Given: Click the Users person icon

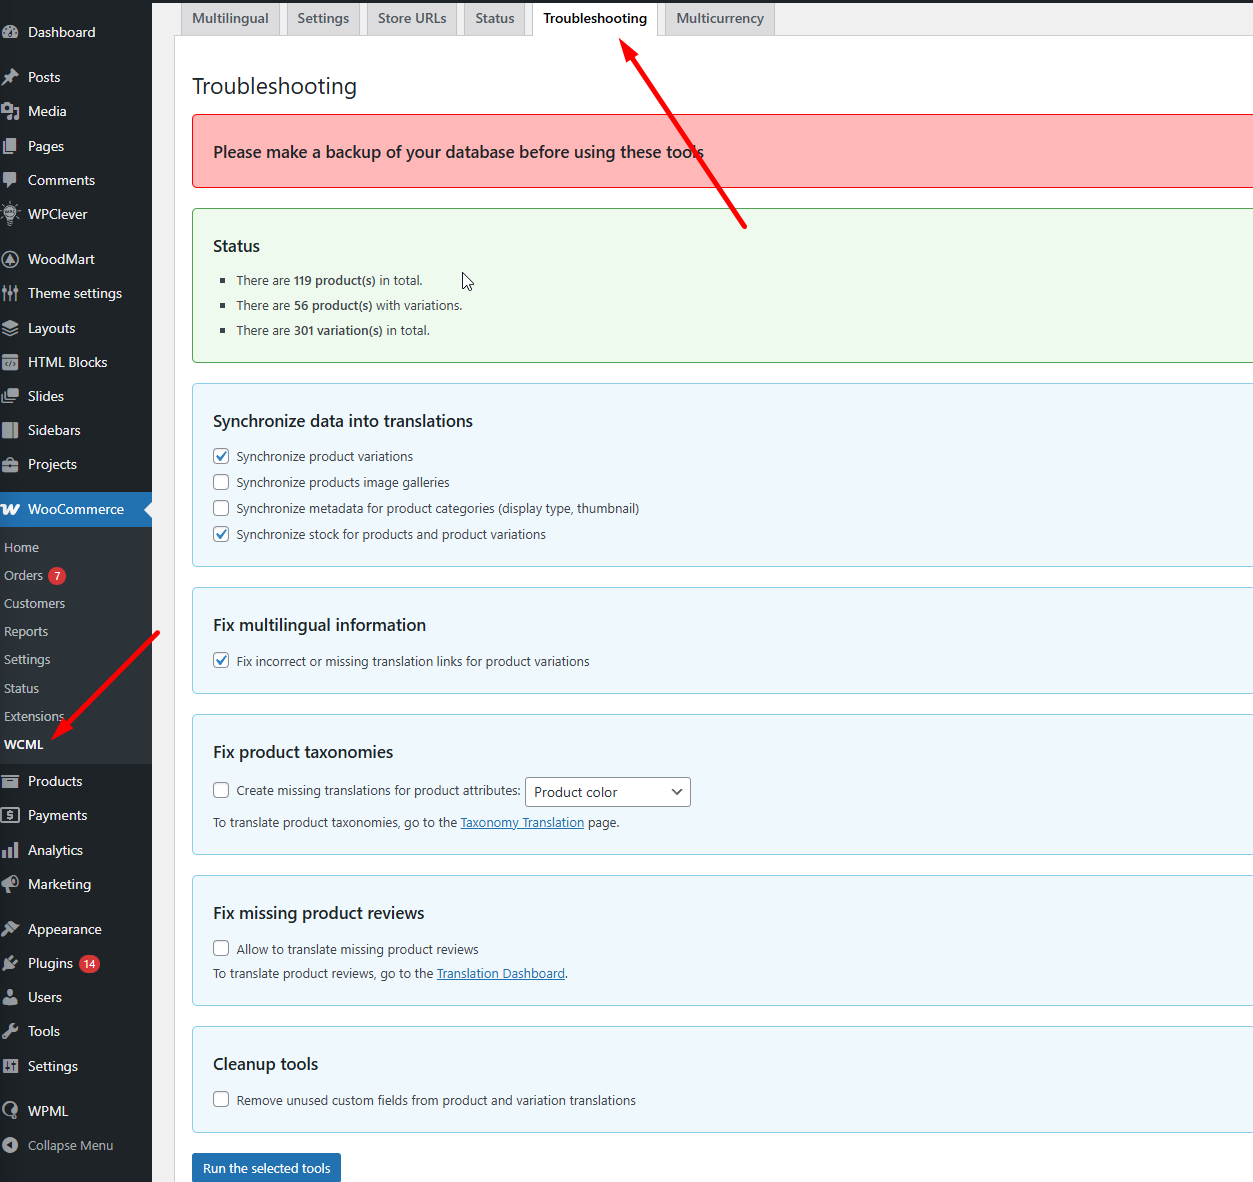Looking at the screenshot, I should pos(10,997).
